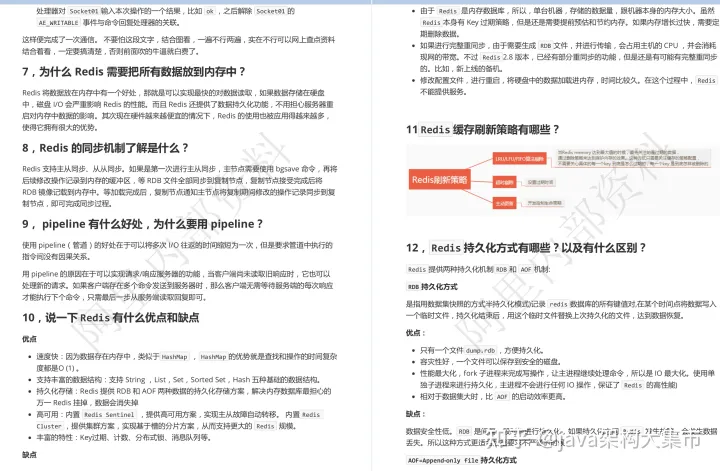
Task: Click heading 12 about Redis persistence methods
Action: 526,248
